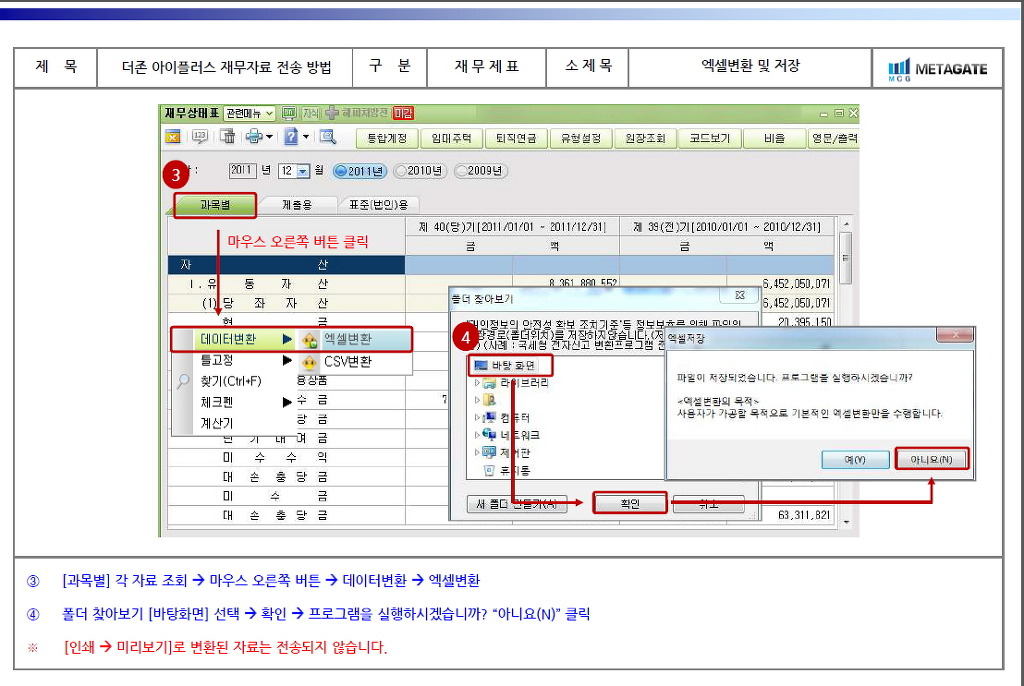
Task: Click 예(Y) in the 엑셀저장 dialog
Action: coord(855,459)
